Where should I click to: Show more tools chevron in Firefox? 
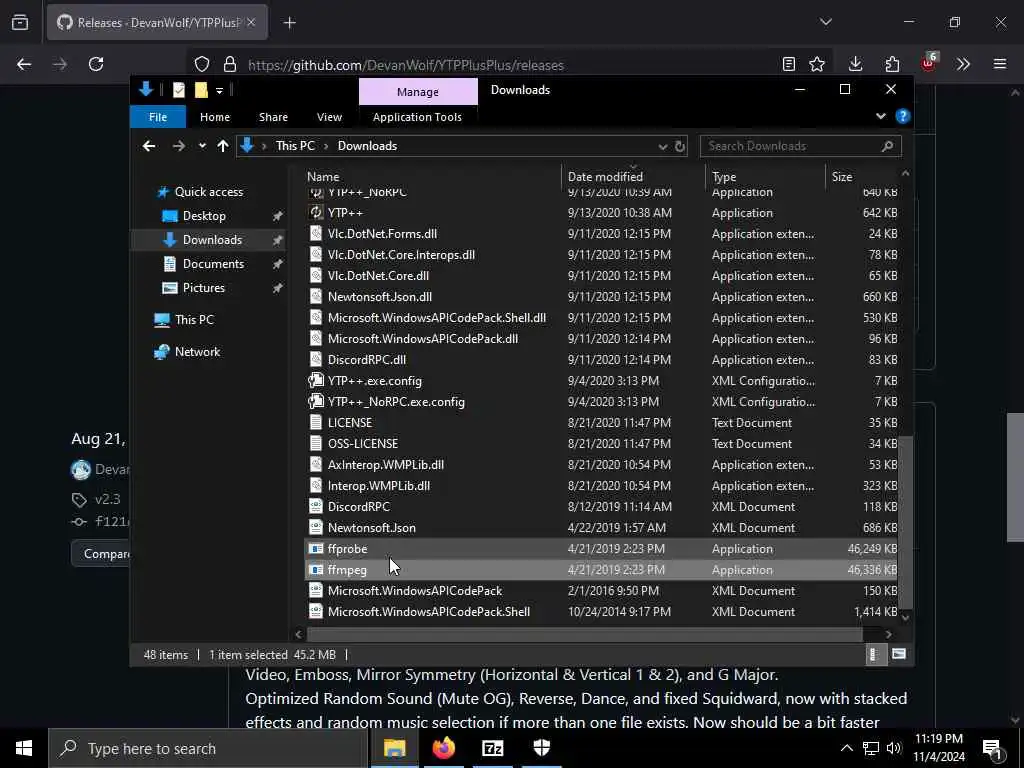963,64
